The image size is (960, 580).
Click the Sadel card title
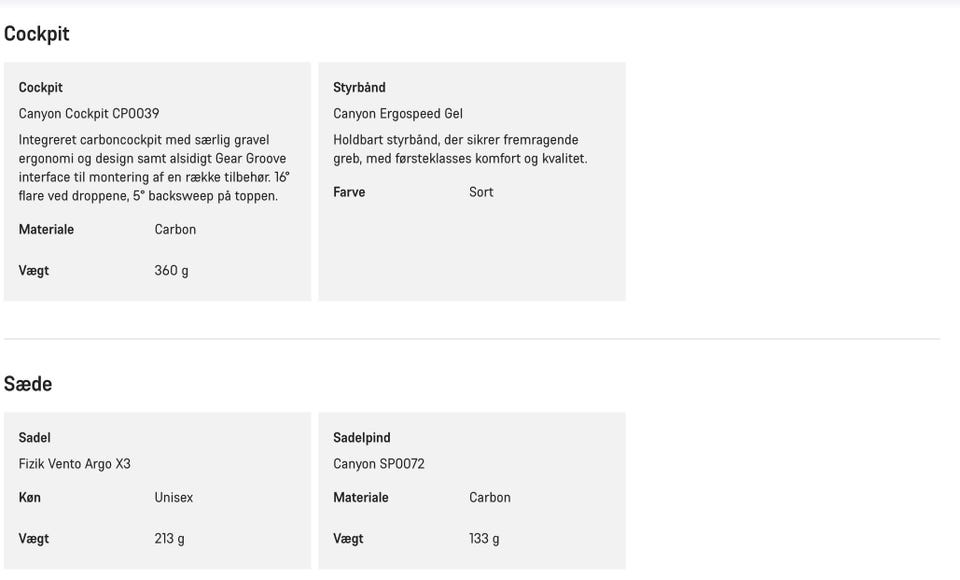[35, 438]
